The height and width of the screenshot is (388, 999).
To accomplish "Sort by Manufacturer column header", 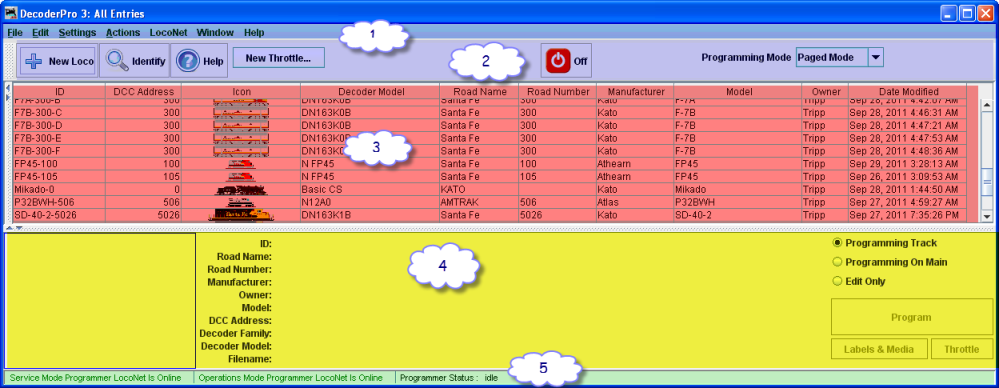I will tap(635, 92).
